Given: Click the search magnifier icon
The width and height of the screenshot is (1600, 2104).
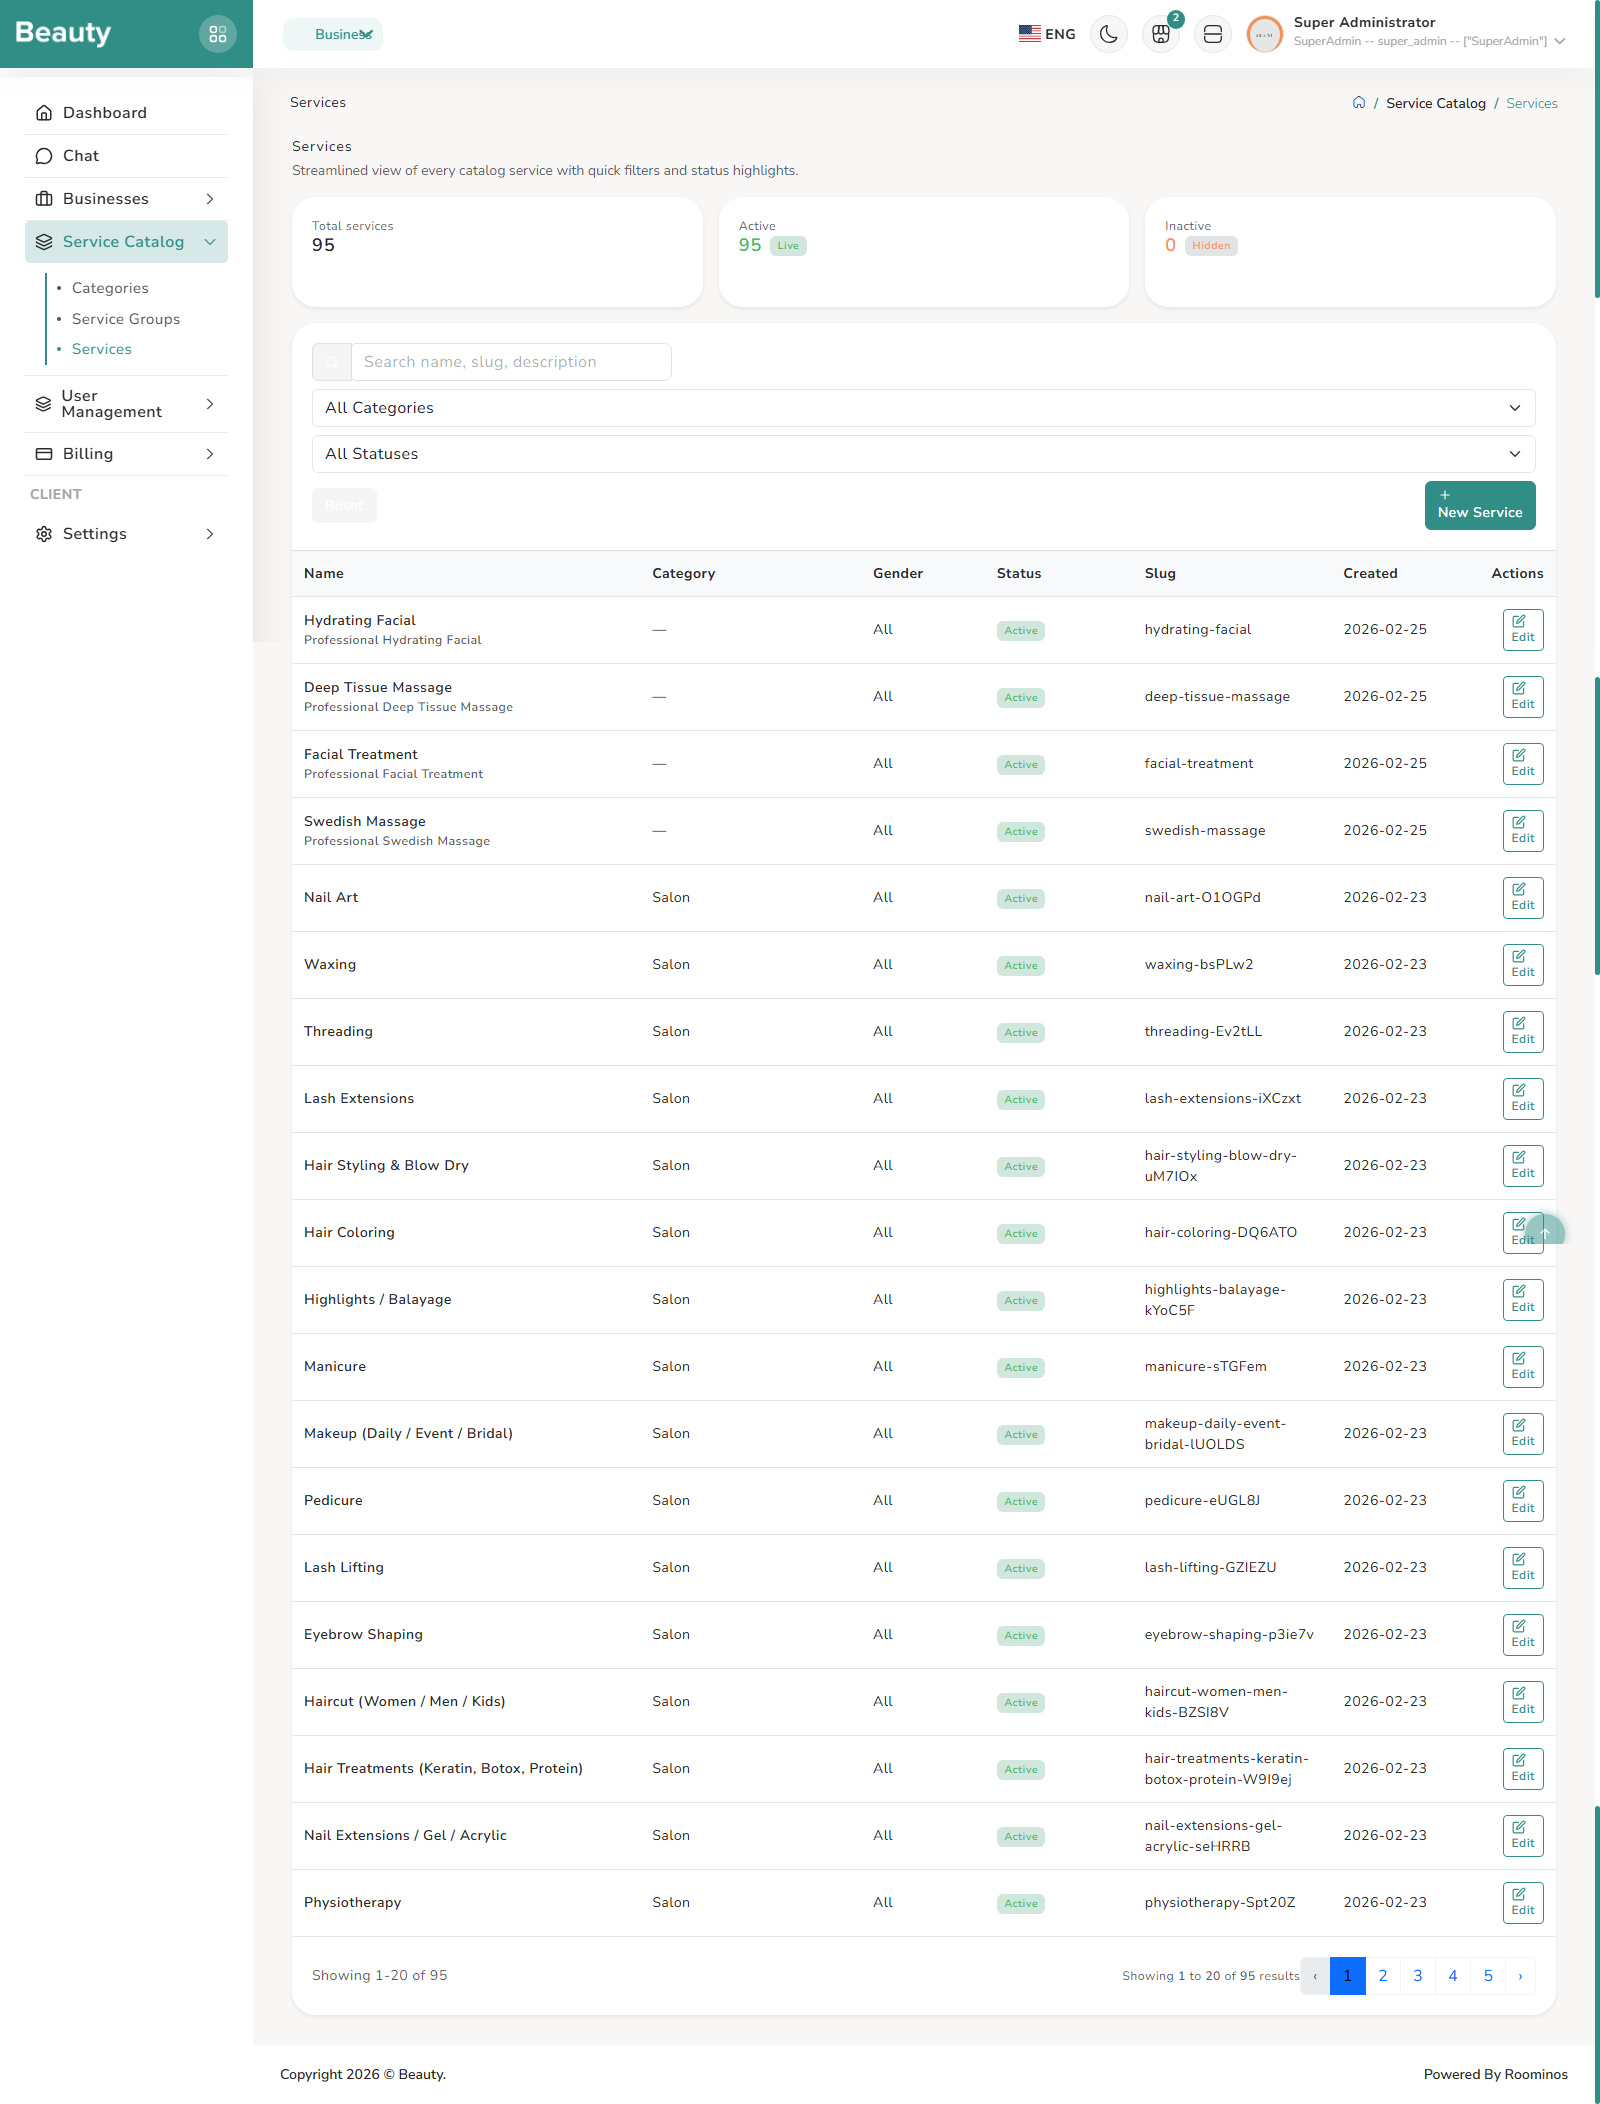Looking at the screenshot, I should [x=331, y=362].
